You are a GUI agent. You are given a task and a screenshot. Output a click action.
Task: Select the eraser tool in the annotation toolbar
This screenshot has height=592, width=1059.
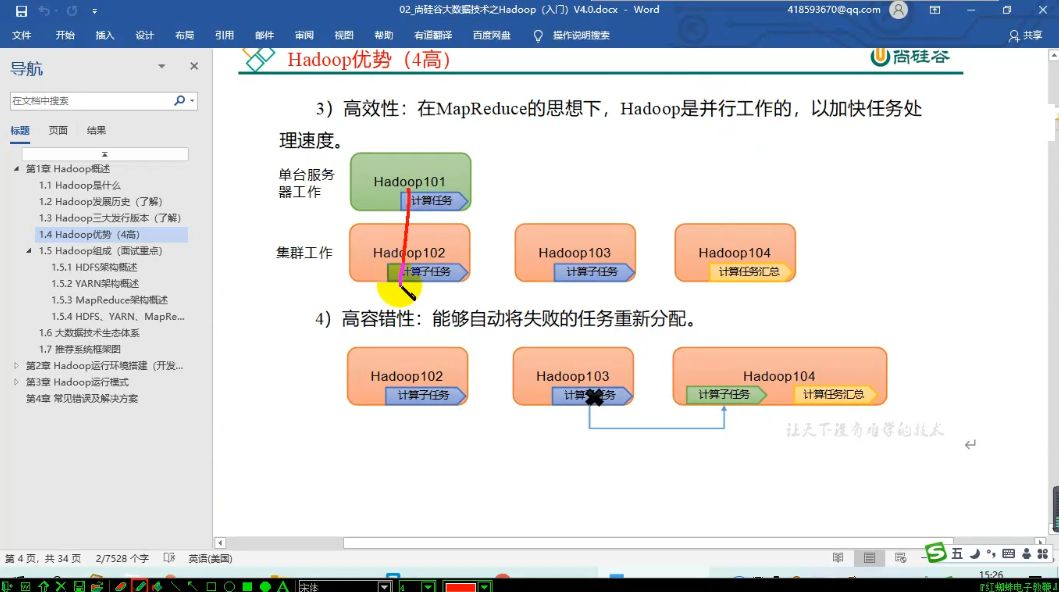pos(120,586)
